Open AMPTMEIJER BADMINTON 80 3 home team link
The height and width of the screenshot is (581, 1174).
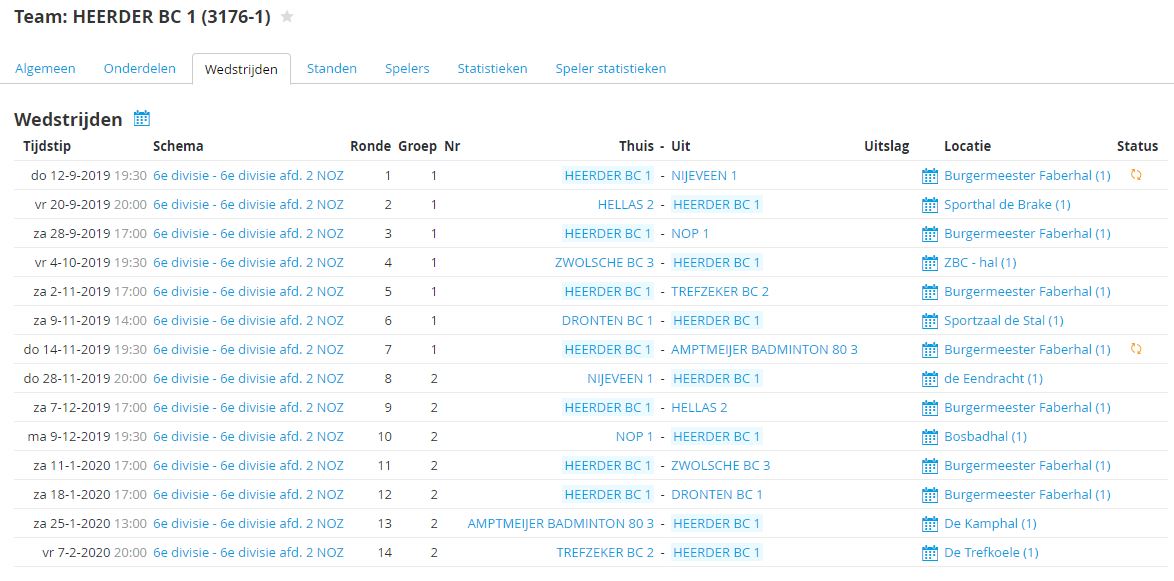click(x=560, y=524)
